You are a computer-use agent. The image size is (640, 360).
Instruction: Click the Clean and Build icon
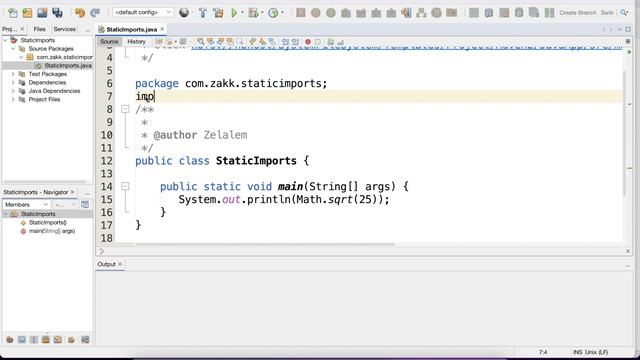tap(218, 13)
